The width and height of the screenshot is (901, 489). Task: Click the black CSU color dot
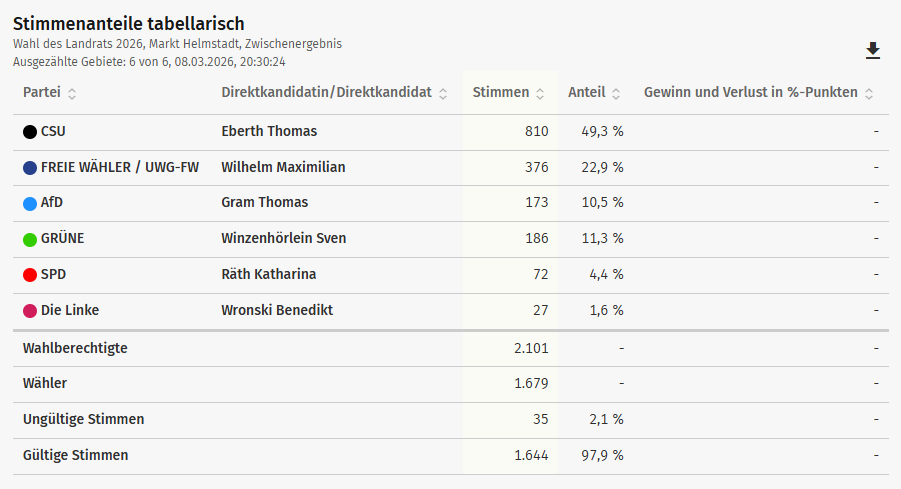coord(30,132)
